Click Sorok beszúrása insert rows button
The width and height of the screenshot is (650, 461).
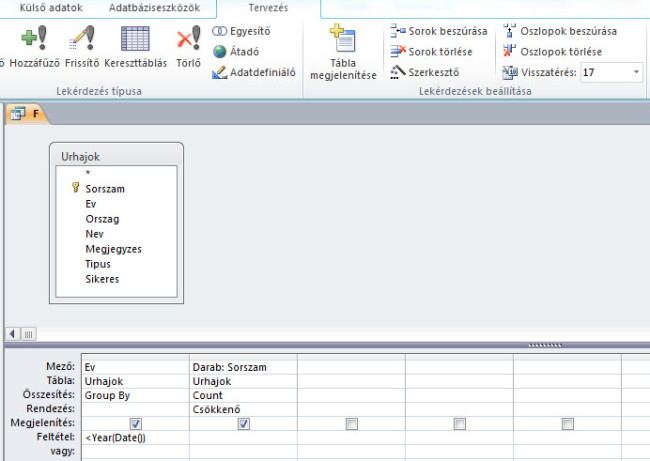(x=439, y=31)
